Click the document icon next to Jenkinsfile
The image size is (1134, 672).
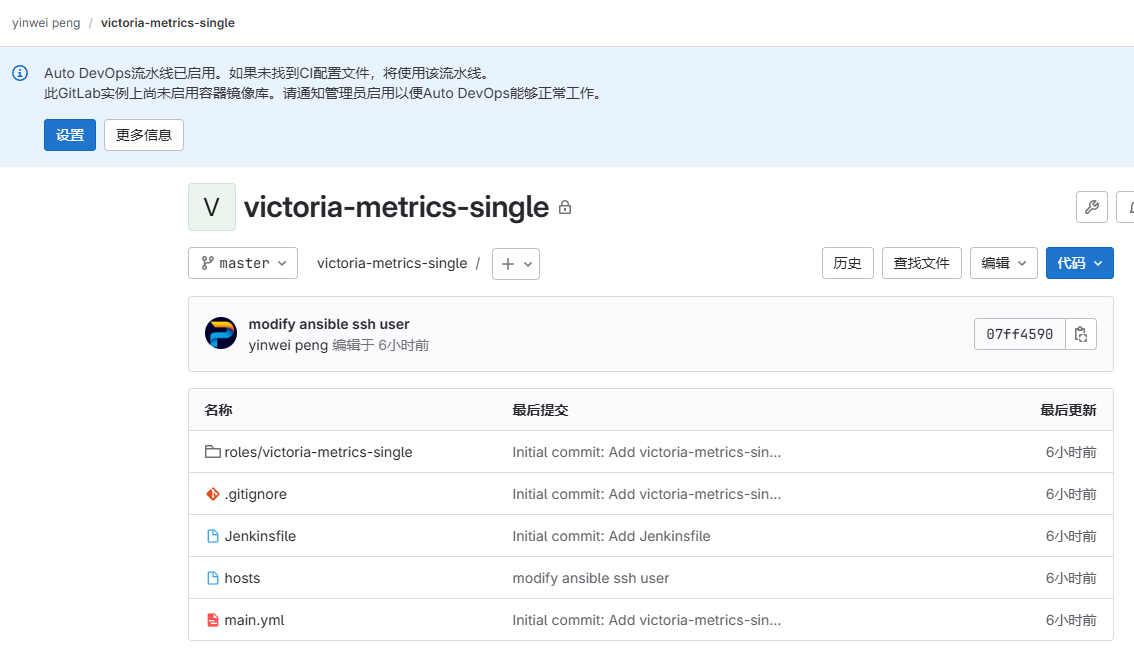click(213, 535)
